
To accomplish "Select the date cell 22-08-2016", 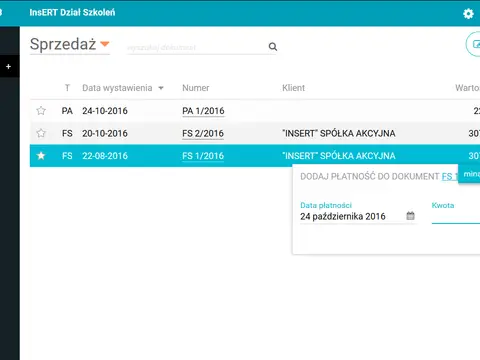I will click(105, 156).
